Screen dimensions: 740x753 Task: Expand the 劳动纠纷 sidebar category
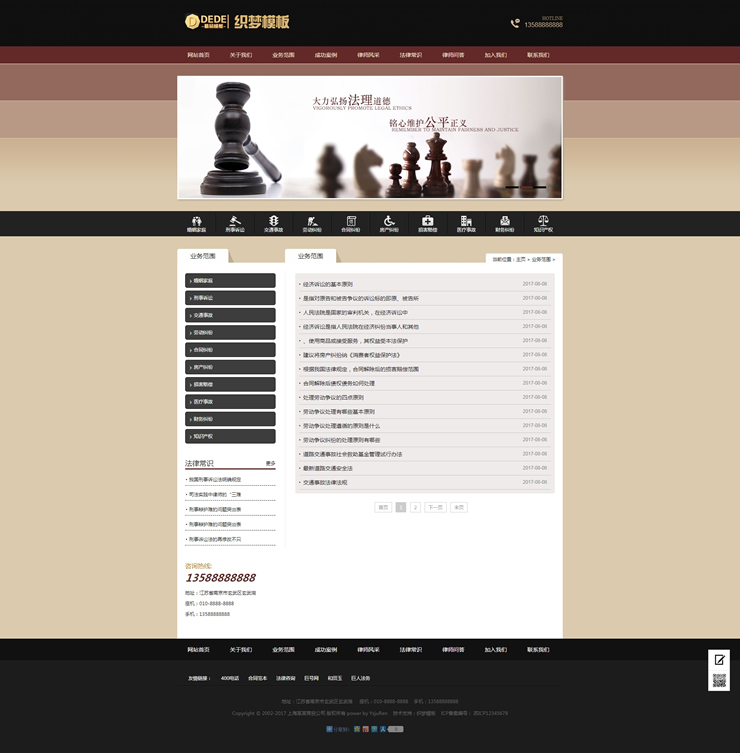[x=230, y=333]
